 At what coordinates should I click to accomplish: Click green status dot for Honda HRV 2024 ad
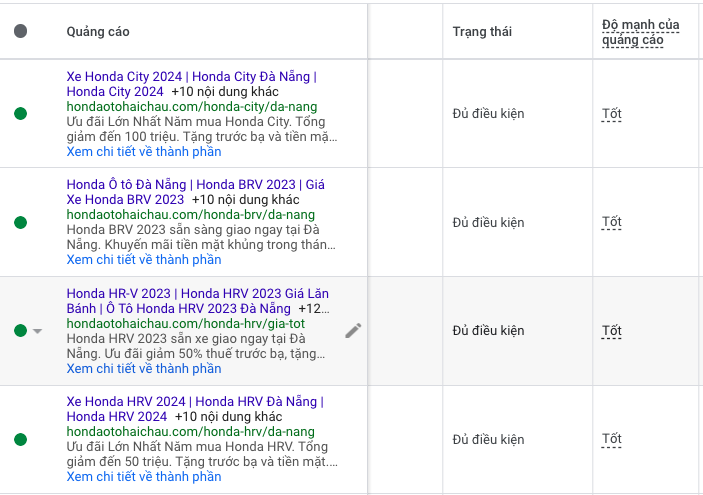pos(21,439)
